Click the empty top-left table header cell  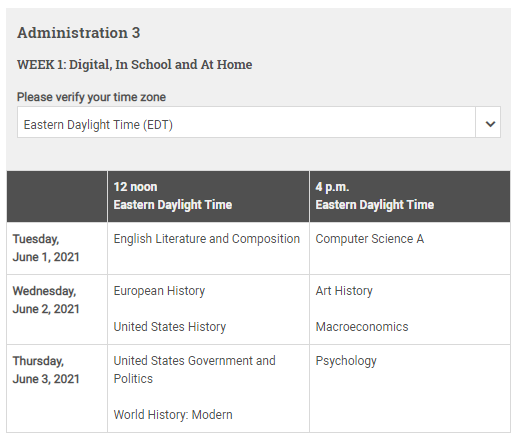click(x=57, y=196)
